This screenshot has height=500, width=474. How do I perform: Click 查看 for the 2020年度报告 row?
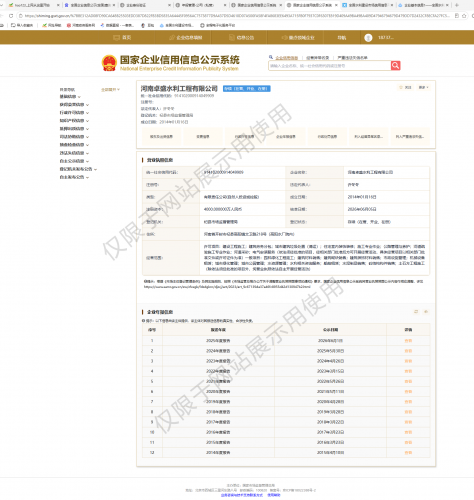[x=408, y=392]
